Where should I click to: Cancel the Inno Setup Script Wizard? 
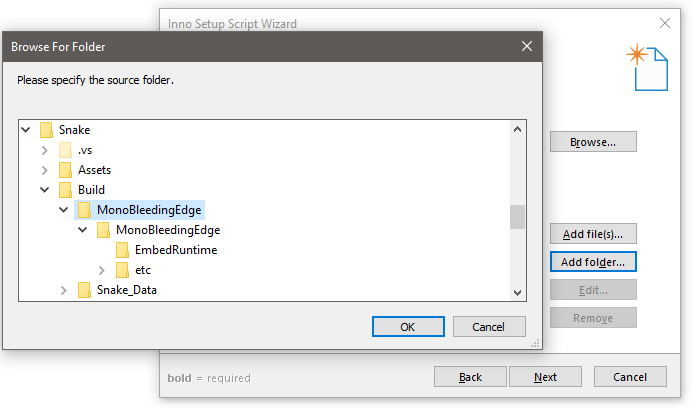point(630,377)
